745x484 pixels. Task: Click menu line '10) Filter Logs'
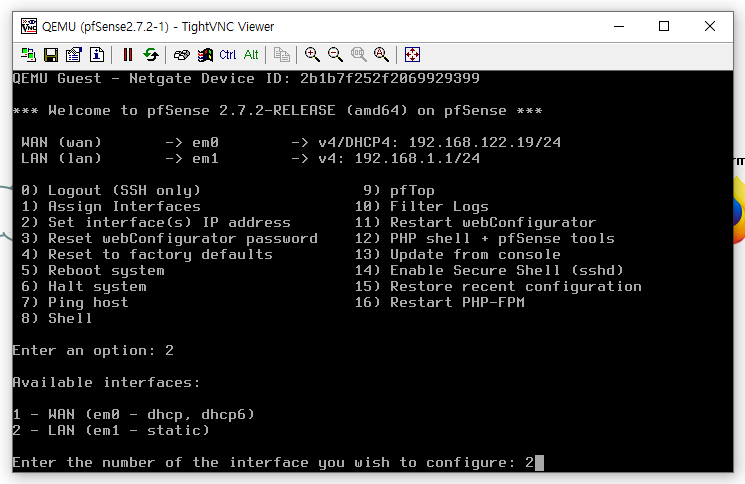421,207
